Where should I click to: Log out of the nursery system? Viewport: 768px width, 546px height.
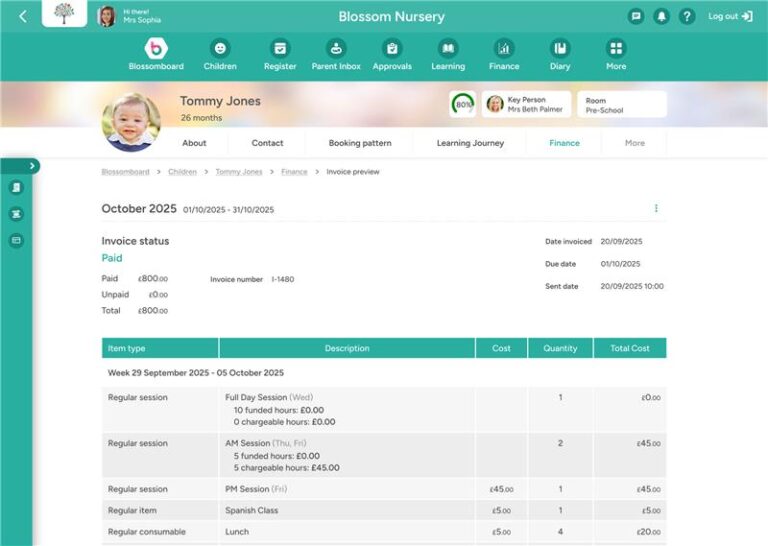pyautogui.click(x=730, y=16)
